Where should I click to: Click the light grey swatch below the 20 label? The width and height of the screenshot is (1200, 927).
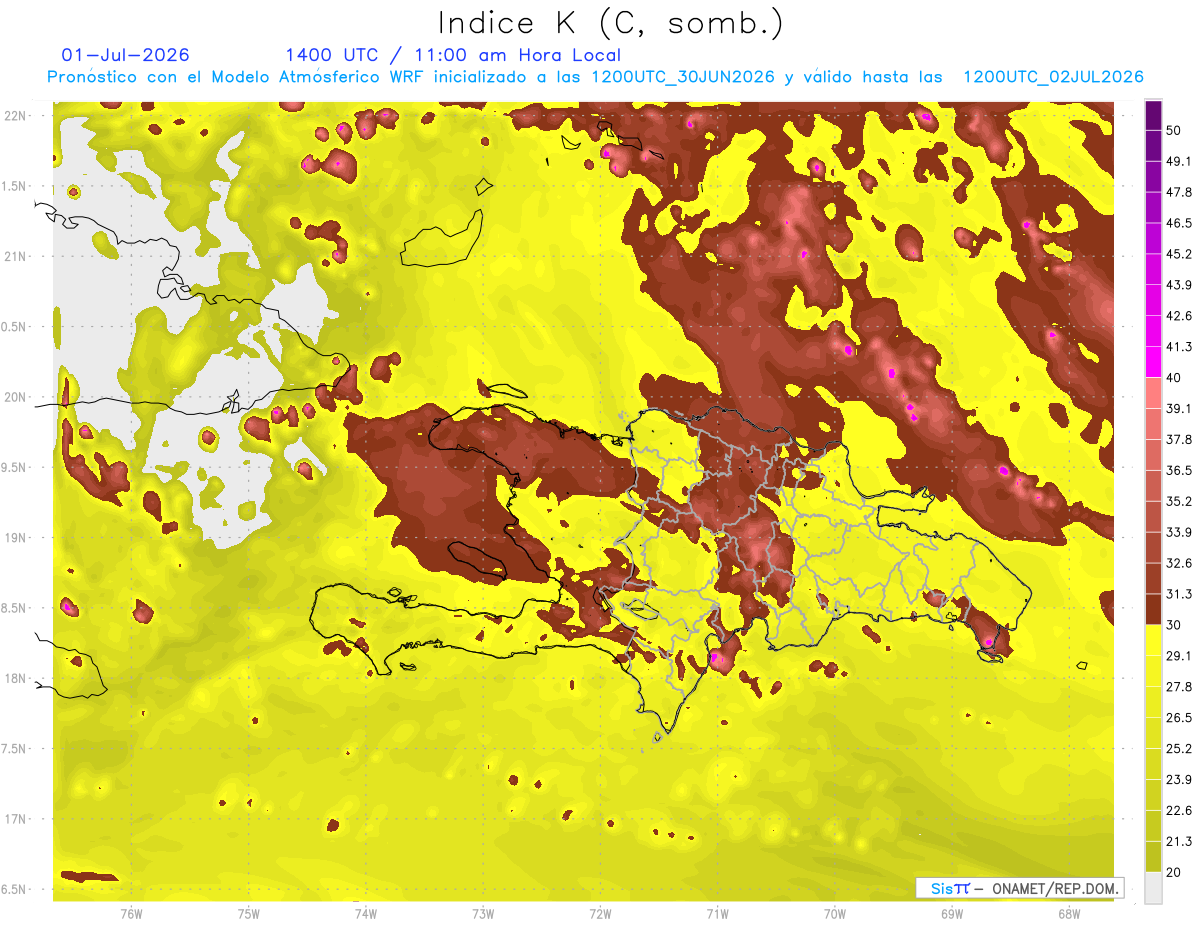pyautogui.click(x=1153, y=887)
